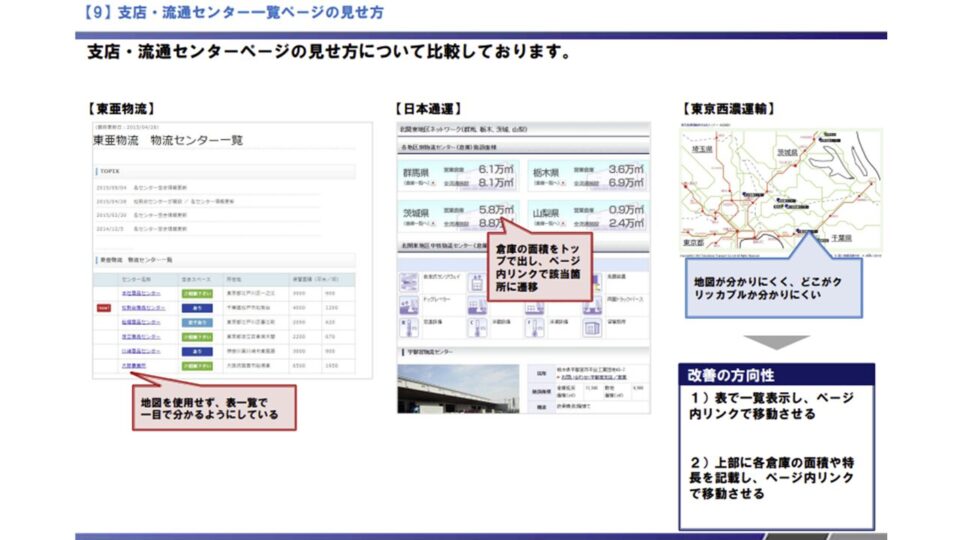Click the 8.1万㎡ value
The image size is (960, 540).
[x=496, y=182]
